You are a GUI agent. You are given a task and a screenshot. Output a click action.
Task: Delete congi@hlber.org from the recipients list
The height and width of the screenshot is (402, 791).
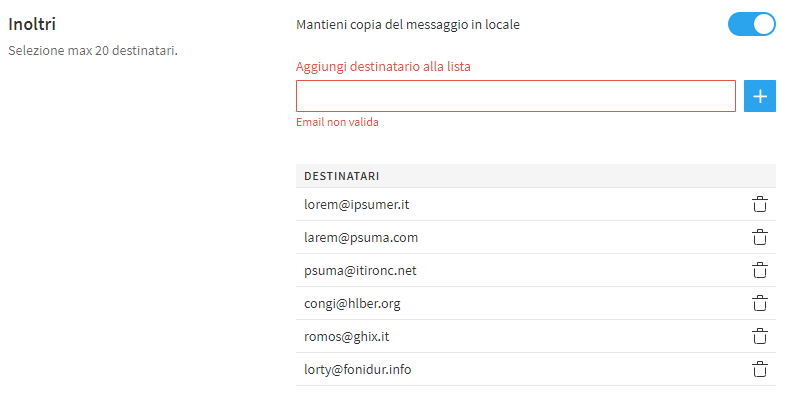click(x=760, y=303)
